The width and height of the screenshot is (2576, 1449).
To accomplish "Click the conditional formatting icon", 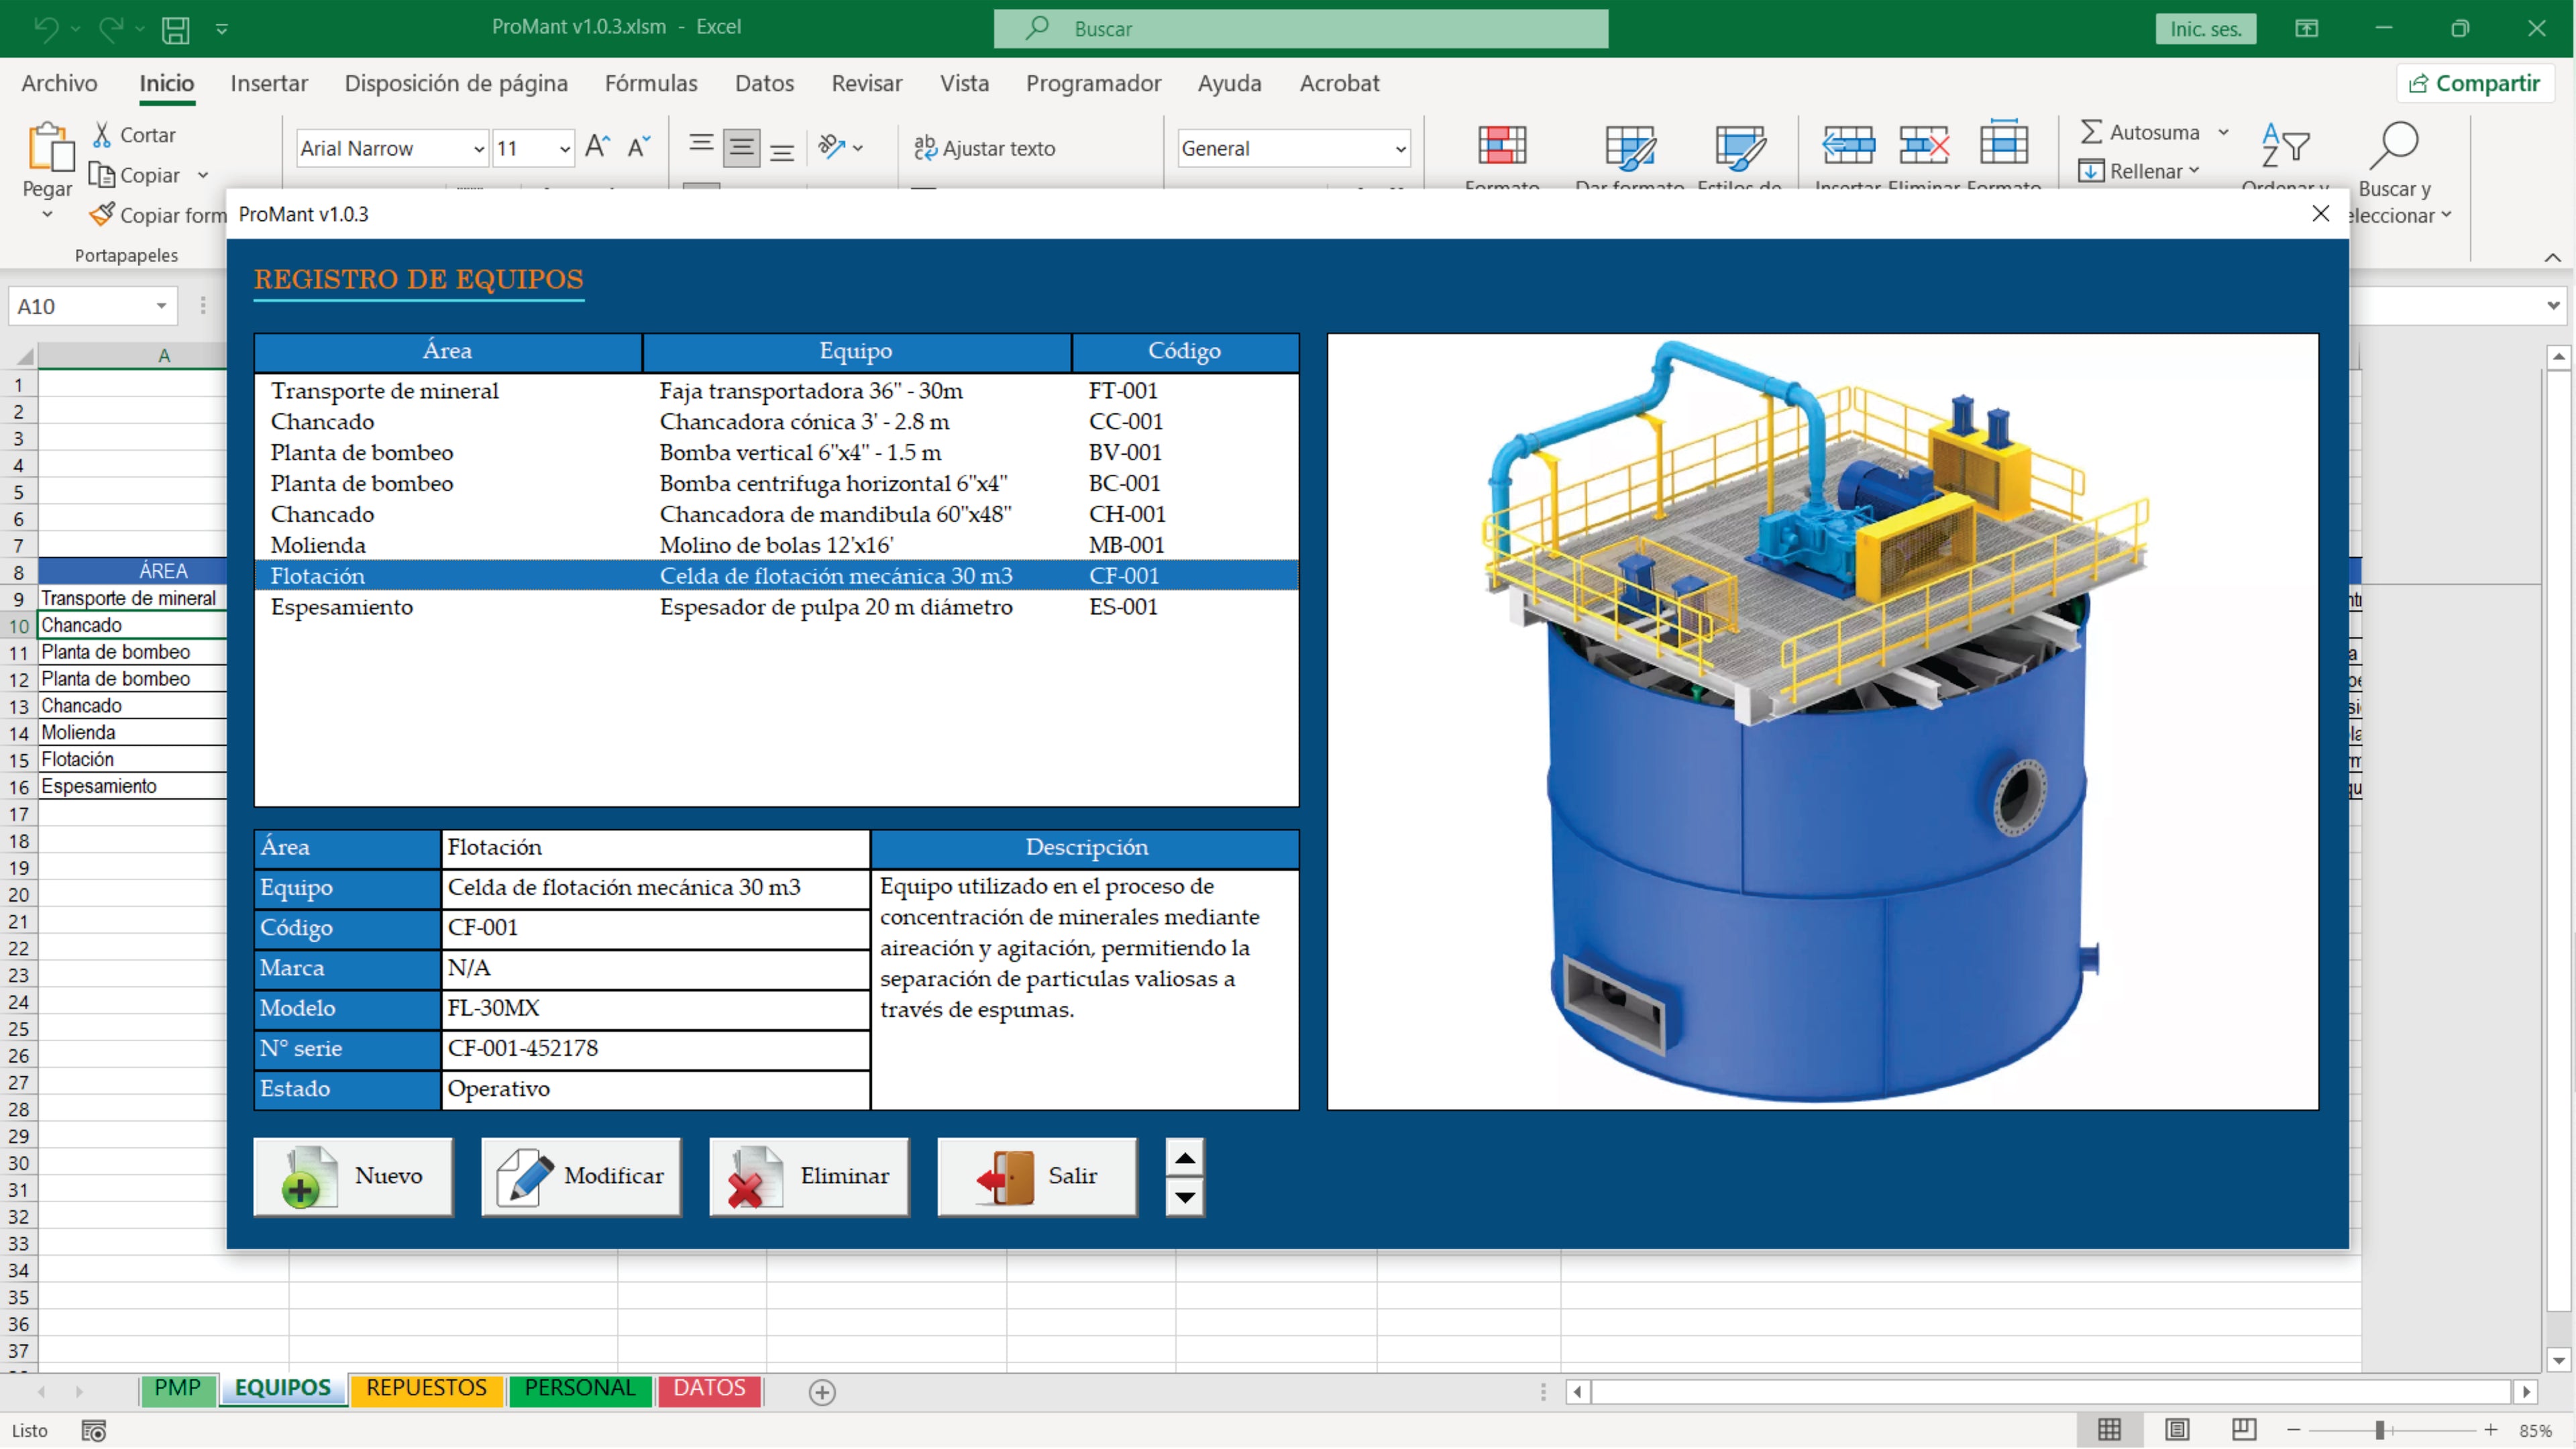I will (1502, 146).
